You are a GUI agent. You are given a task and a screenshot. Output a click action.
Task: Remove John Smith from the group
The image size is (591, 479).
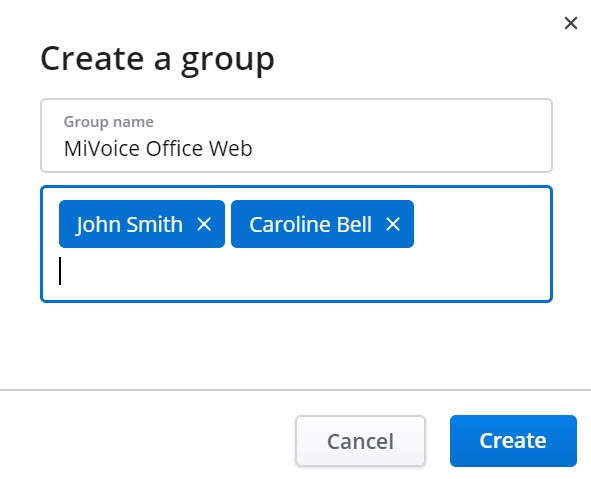204,225
